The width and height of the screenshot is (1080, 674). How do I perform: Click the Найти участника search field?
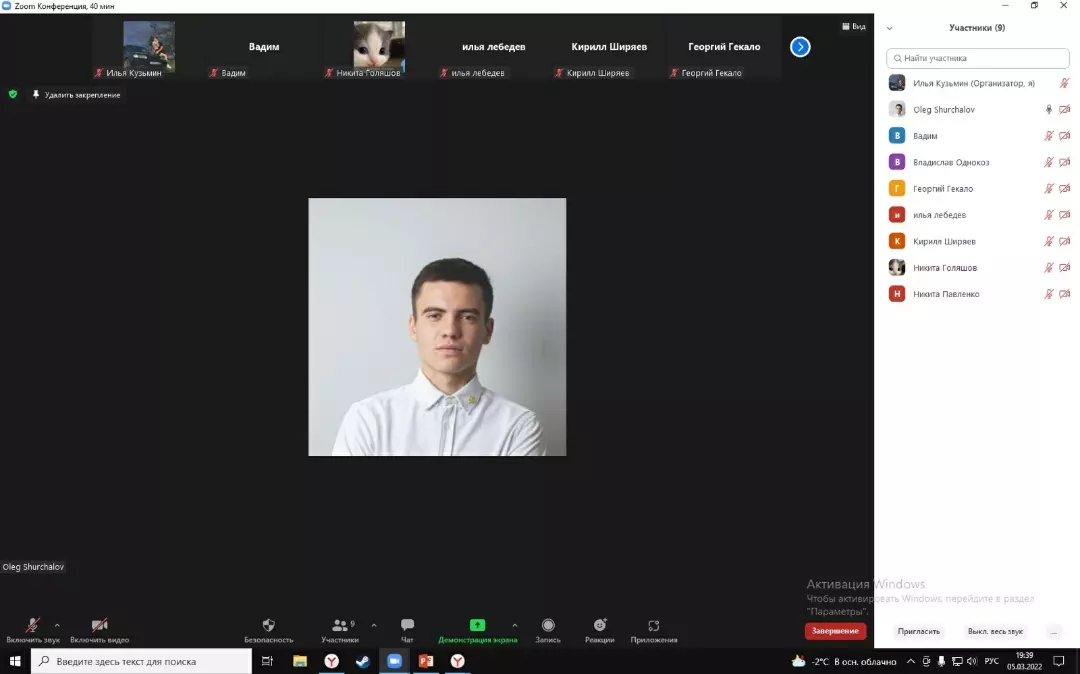coord(978,58)
